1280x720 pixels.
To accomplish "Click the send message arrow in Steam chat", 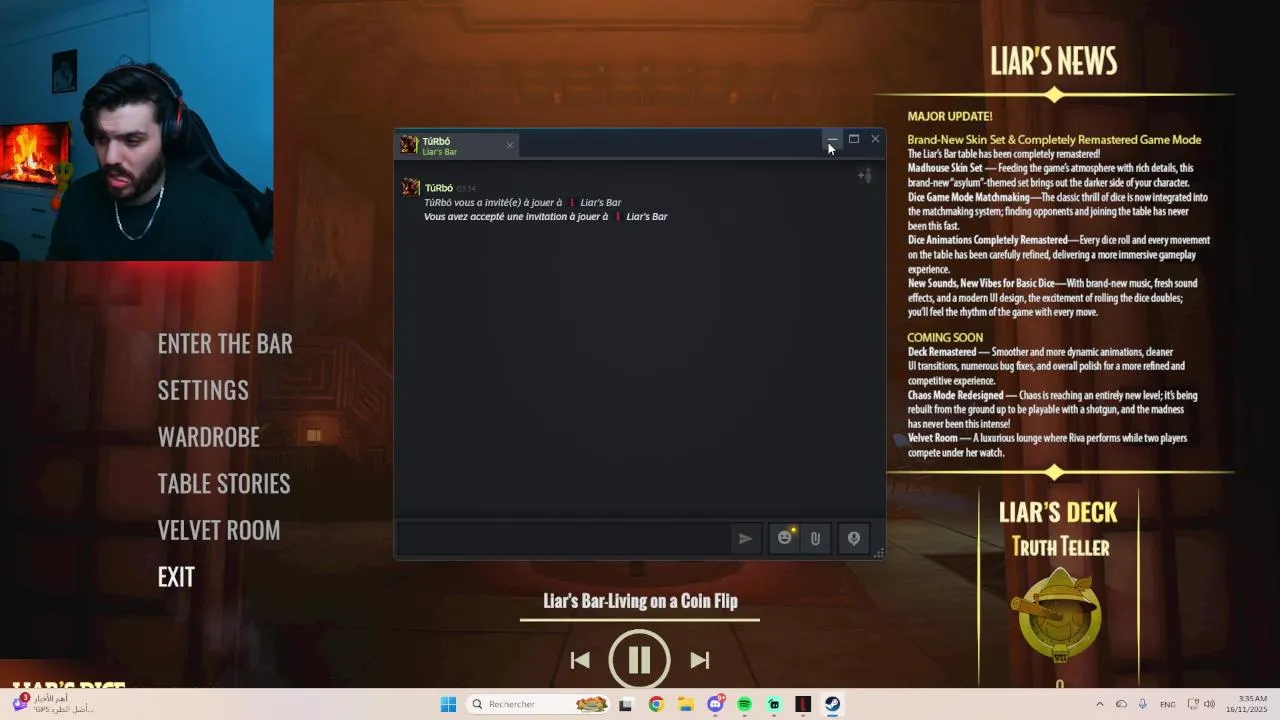I will pos(745,539).
